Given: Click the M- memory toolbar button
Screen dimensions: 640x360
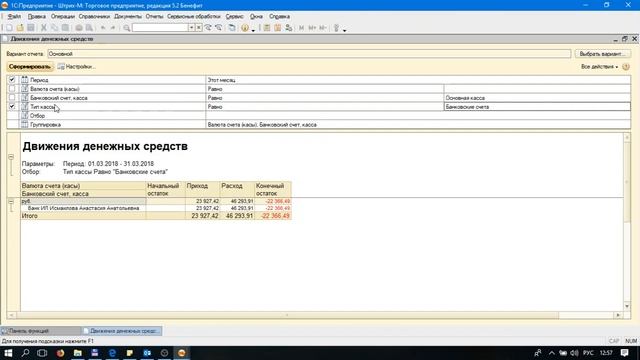Looking at the screenshot, I should click(x=323, y=28).
